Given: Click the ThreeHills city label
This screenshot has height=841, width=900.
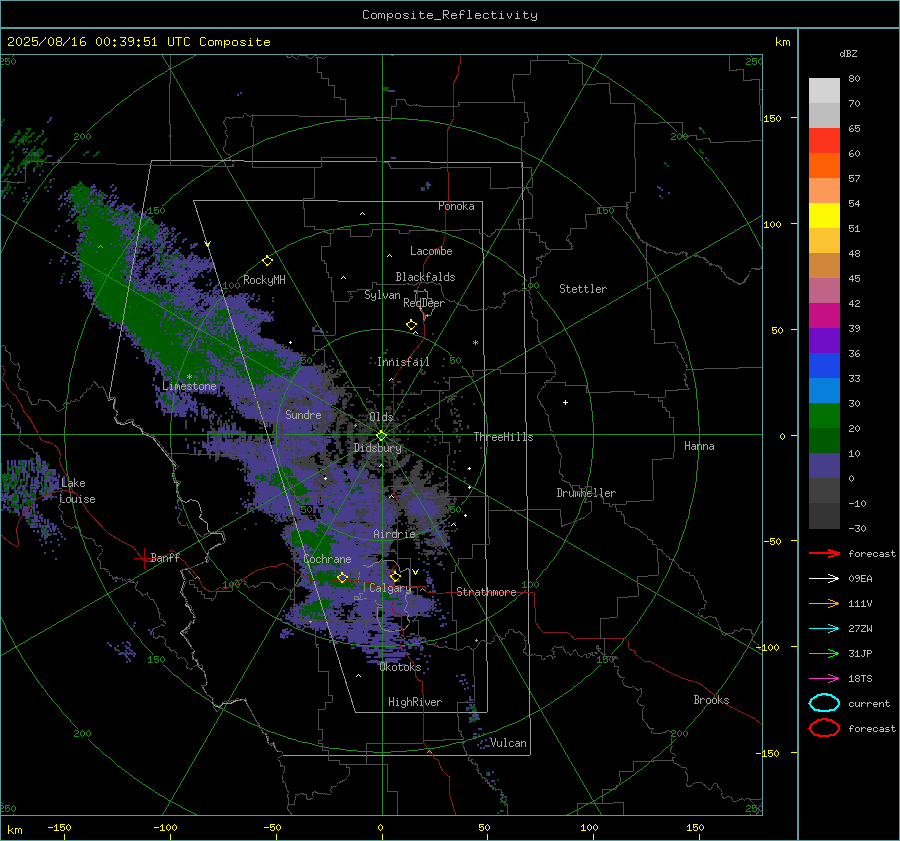Looking at the screenshot, I should coord(503,437).
